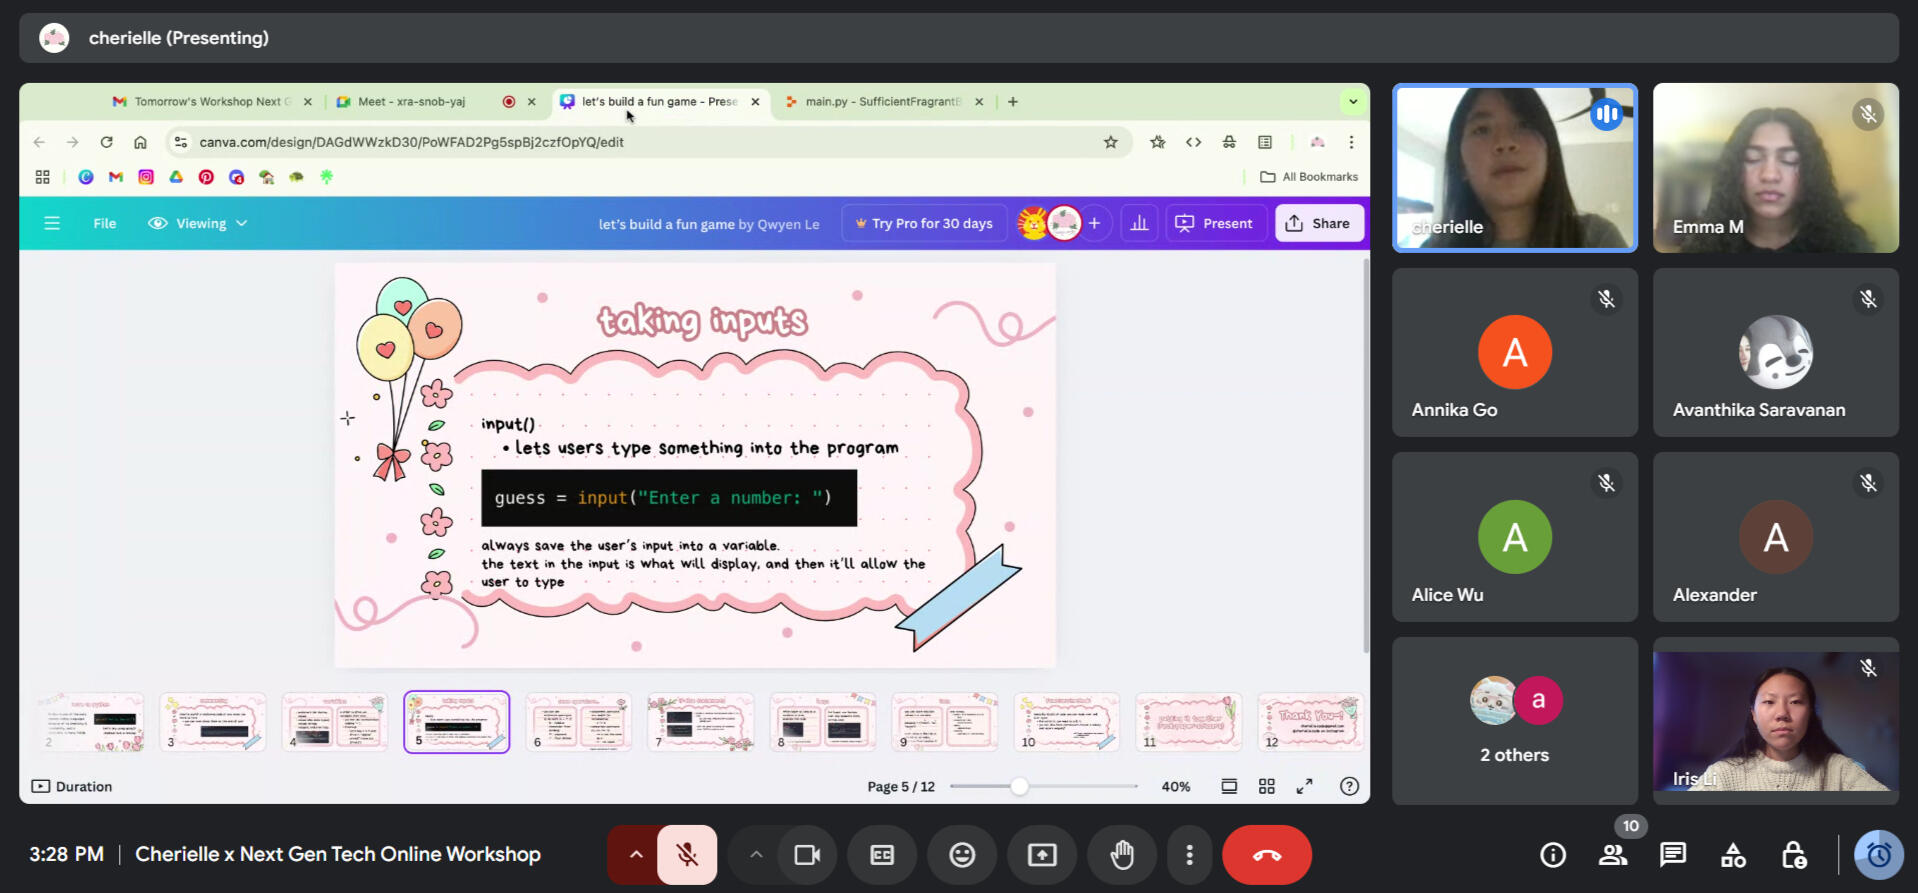Open the Canva hamburger menu icon
The width and height of the screenshot is (1918, 893).
tap(52, 223)
